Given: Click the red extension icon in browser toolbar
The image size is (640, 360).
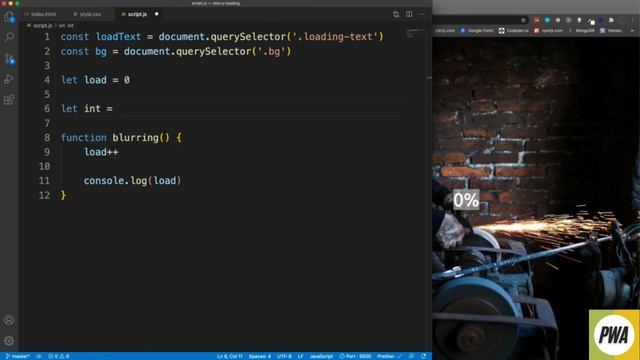Looking at the screenshot, I should (x=536, y=20).
